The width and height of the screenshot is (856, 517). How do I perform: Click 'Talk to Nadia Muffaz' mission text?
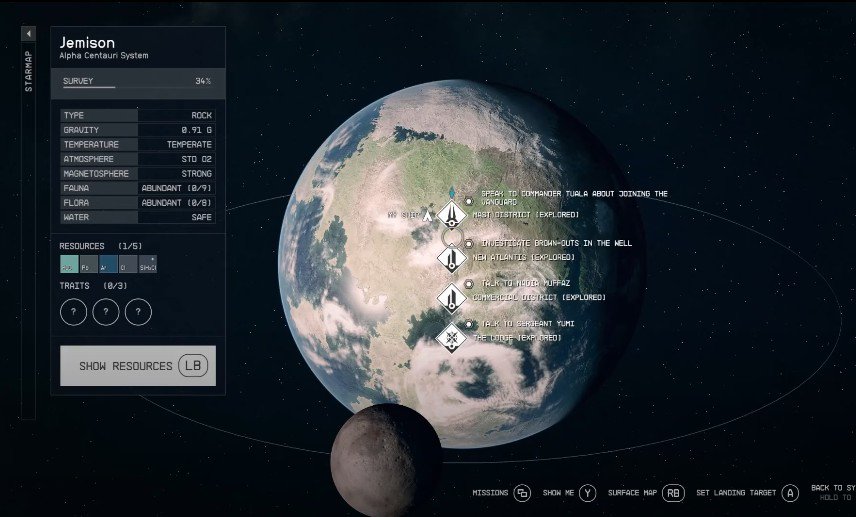[x=525, y=284]
